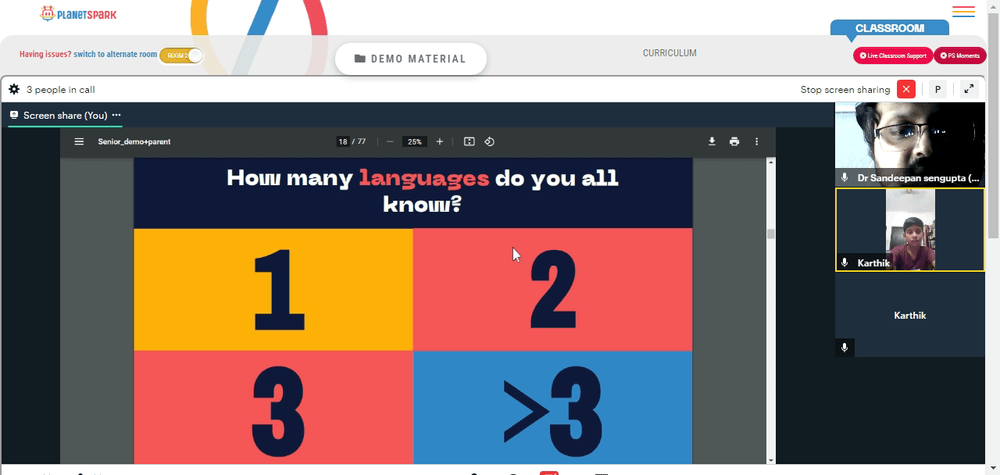Open the Demo Material folder

[411, 59]
